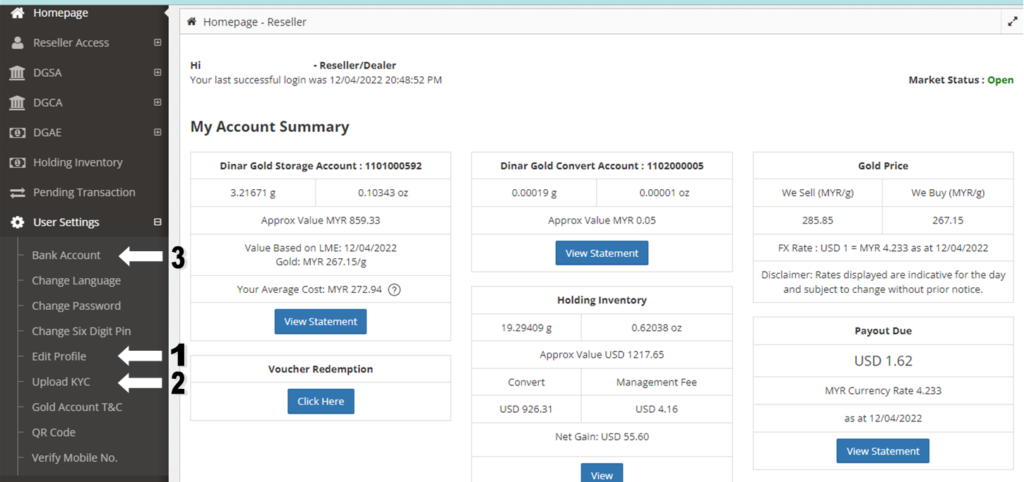
Task: Click the User Settings gear icon
Action: pyautogui.click(x=17, y=222)
